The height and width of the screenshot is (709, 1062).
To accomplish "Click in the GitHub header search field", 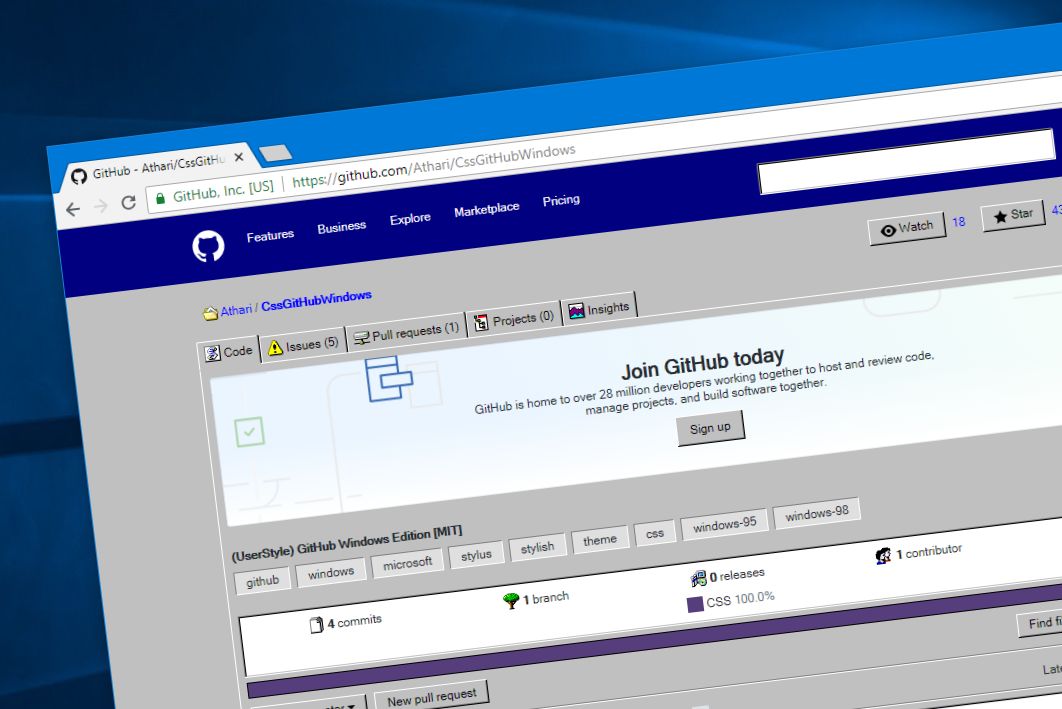I will click(x=907, y=161).
